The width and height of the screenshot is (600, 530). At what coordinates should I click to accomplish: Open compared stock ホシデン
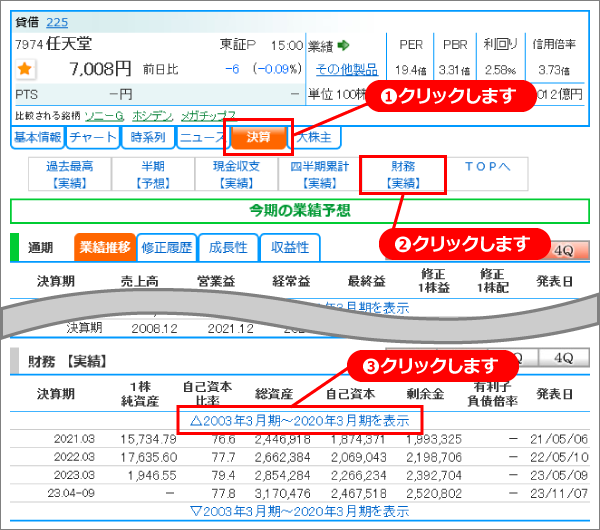coord(152,116)
